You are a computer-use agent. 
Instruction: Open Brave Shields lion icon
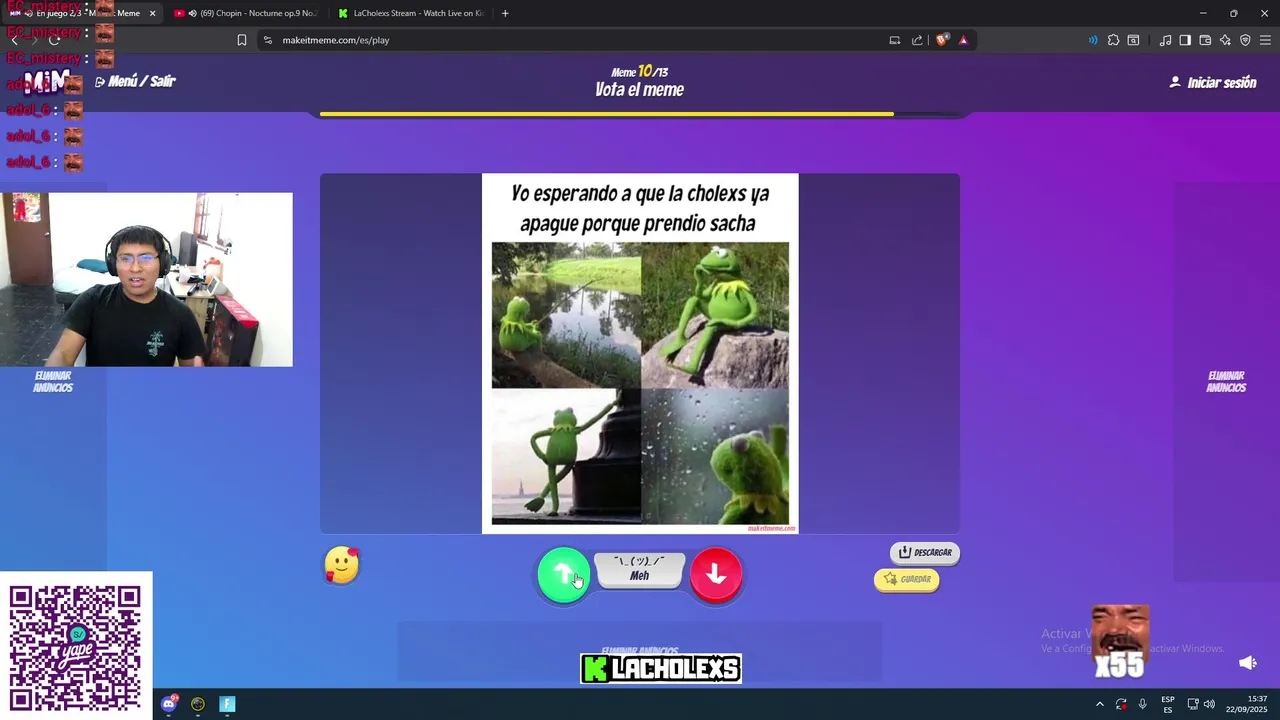click(941, 40)
